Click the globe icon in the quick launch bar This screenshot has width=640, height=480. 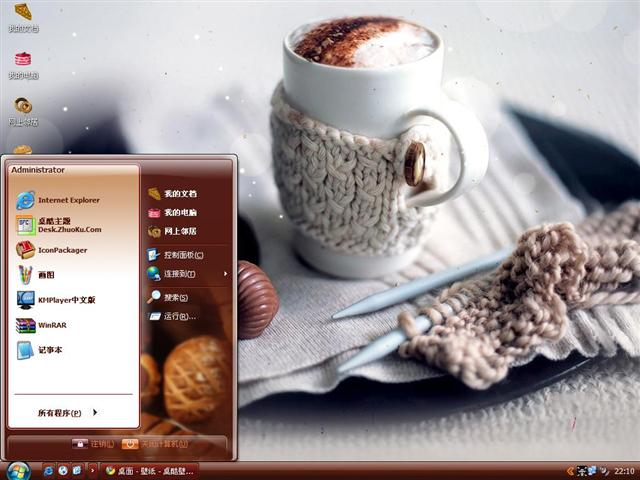[63, 471]
